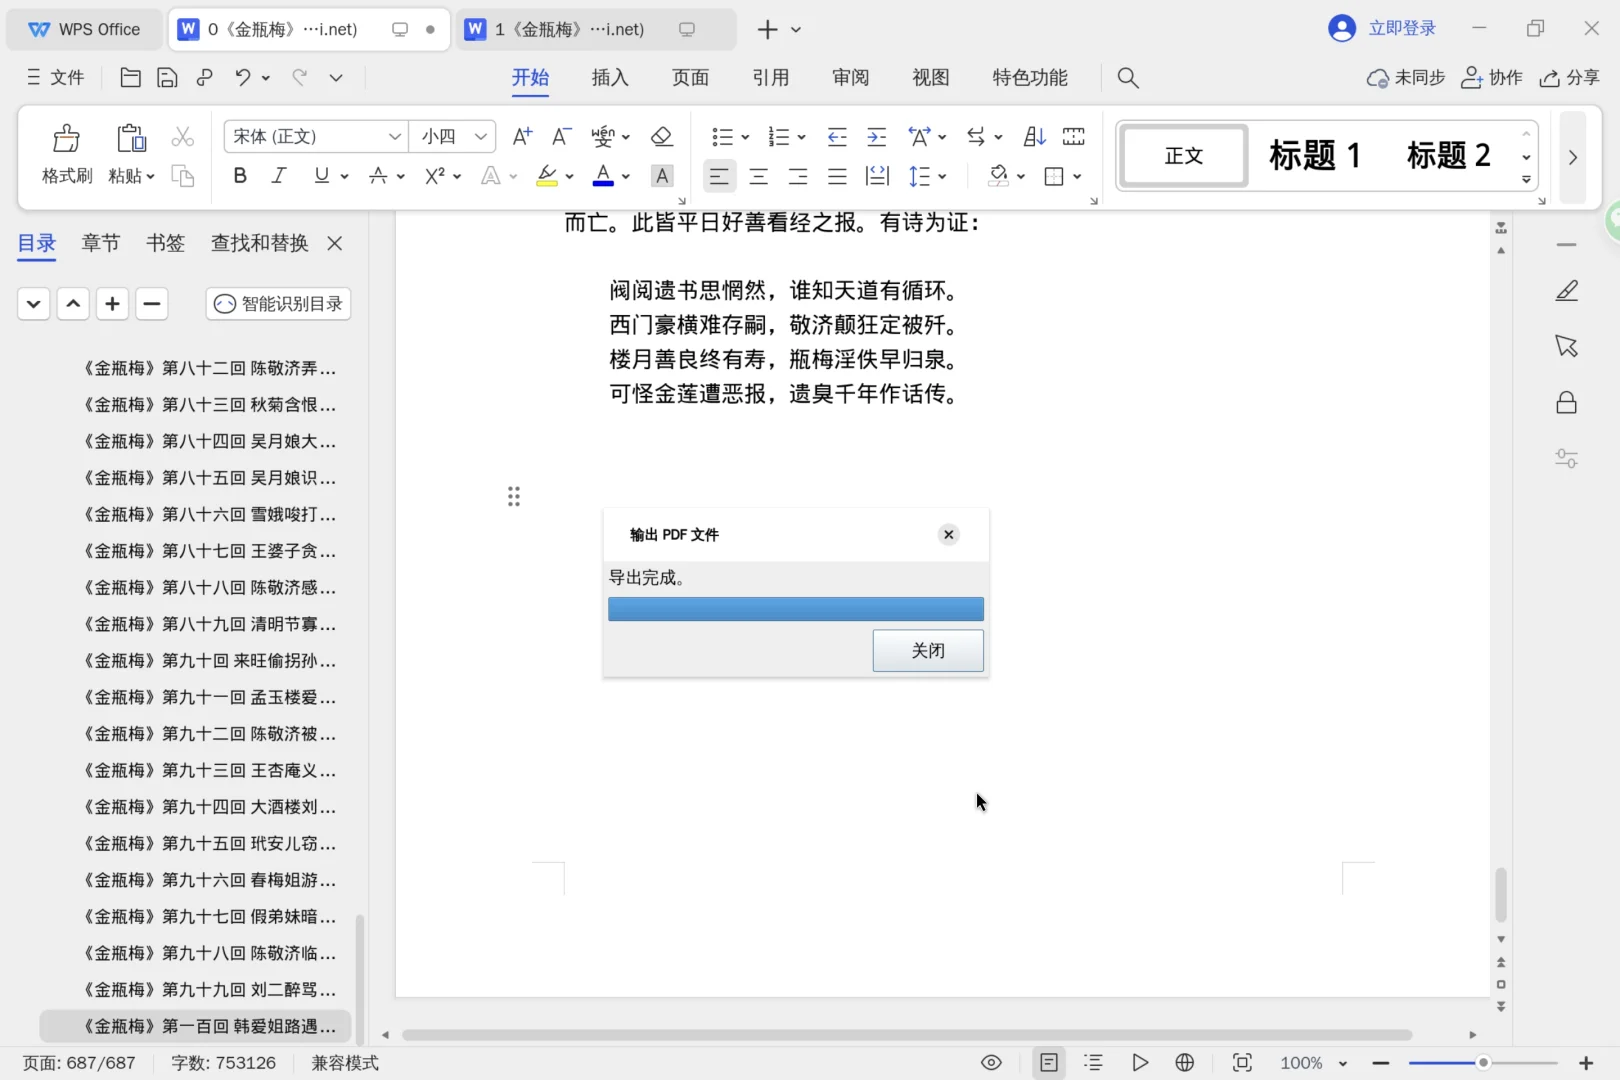The image size is (1620, 1080).
Task: Click the zoom slider handle
Action: pos(1483,1062)
